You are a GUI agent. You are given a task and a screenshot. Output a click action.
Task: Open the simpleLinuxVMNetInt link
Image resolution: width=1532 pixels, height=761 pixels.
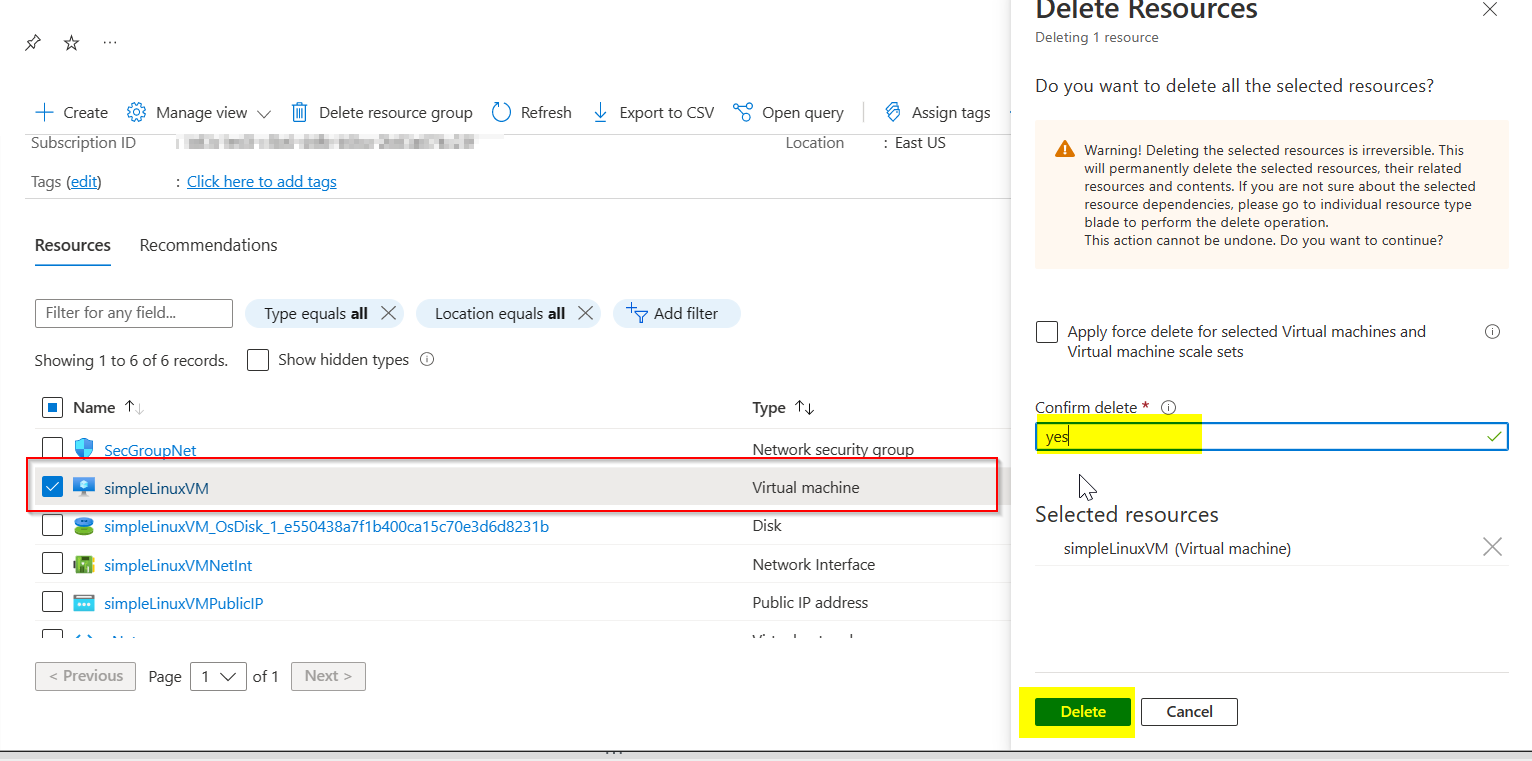(178, 565)
